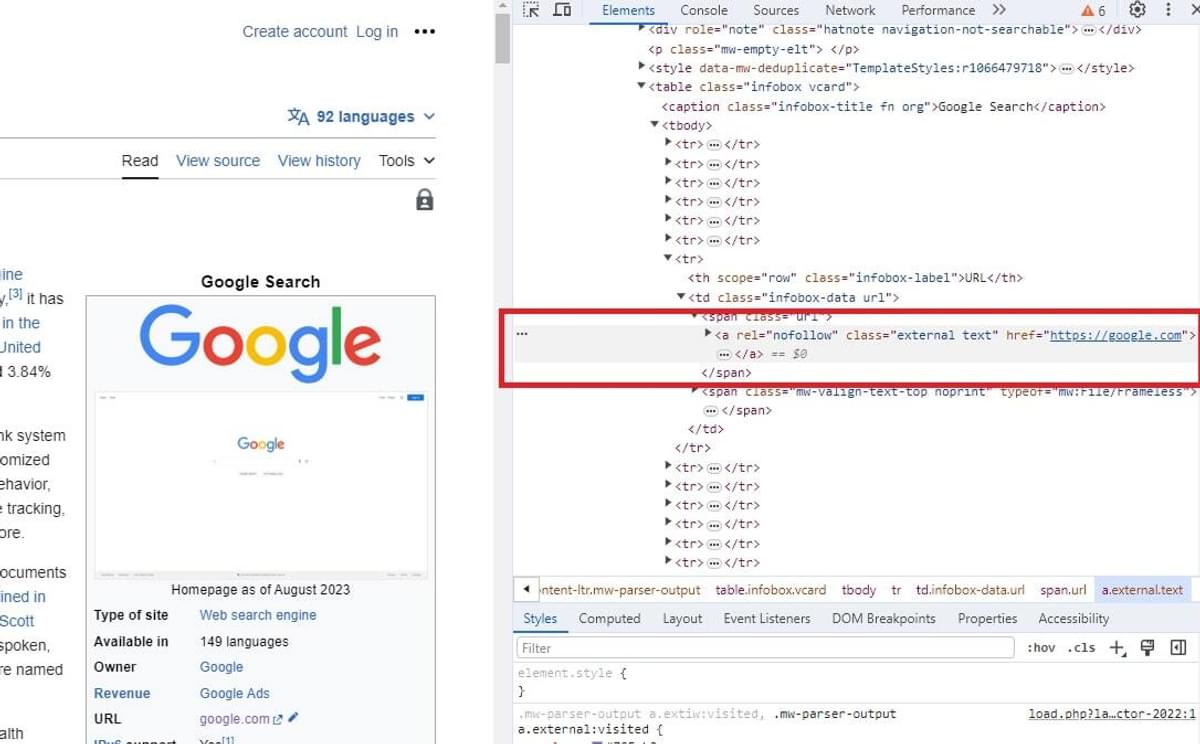Select table.infobox.vcard in the breadcrumb

pos(771,590)
